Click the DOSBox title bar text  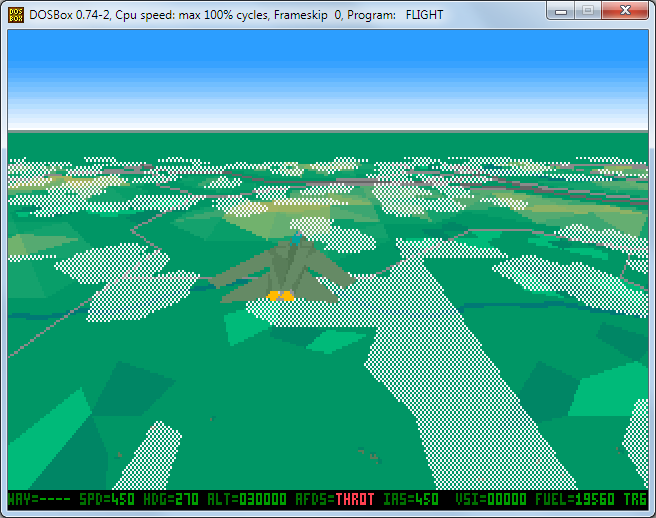tap(236, 15)
